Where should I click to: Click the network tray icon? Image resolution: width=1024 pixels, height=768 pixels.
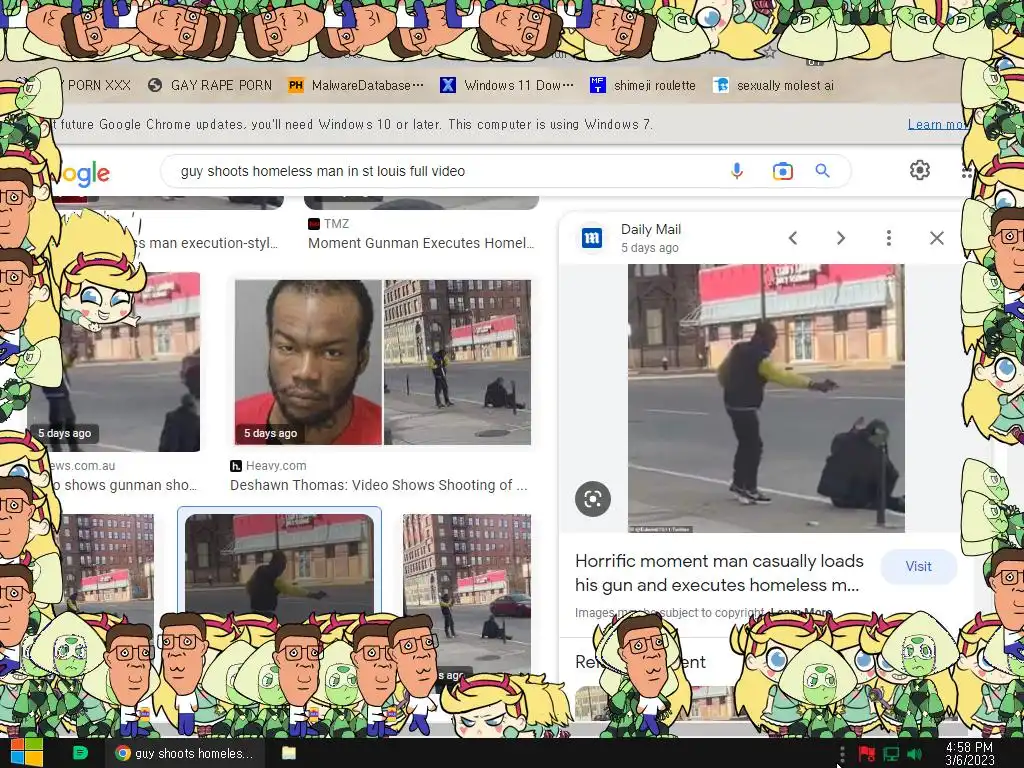pos(891,754)
